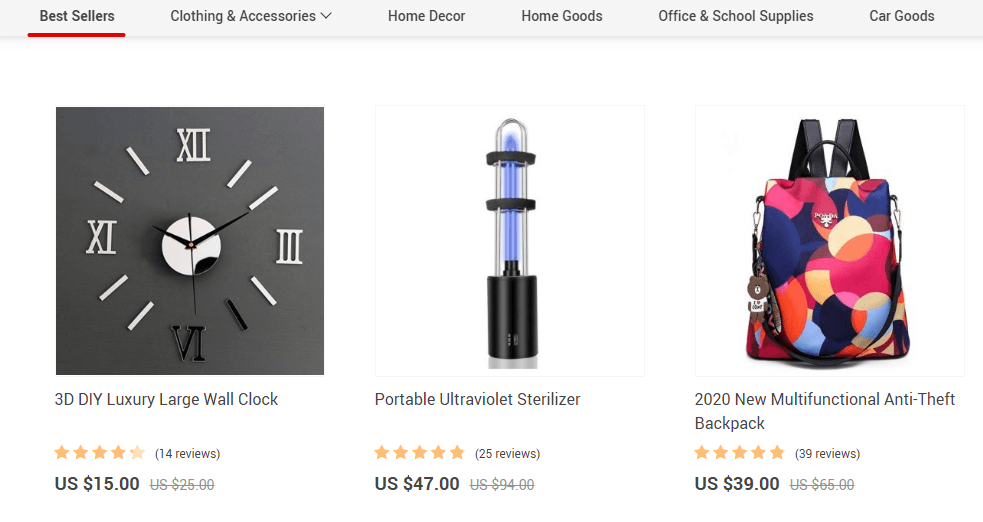Open 2020 New Multifunctional Anti-Theft Backpack link
Screen dimensions: 983x522
point(824,411)
